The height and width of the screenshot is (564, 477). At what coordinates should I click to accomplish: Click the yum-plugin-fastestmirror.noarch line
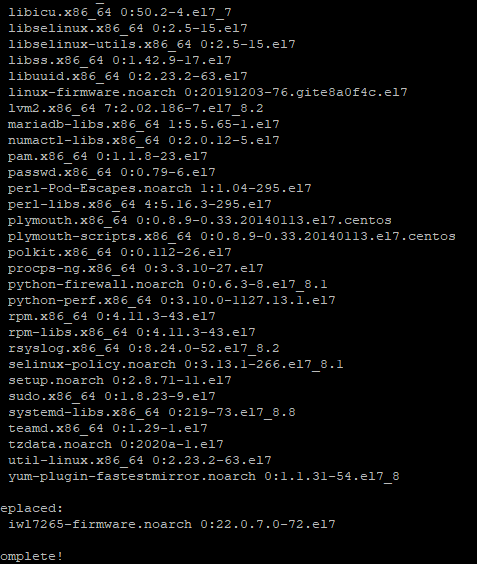tap(204, 477)
